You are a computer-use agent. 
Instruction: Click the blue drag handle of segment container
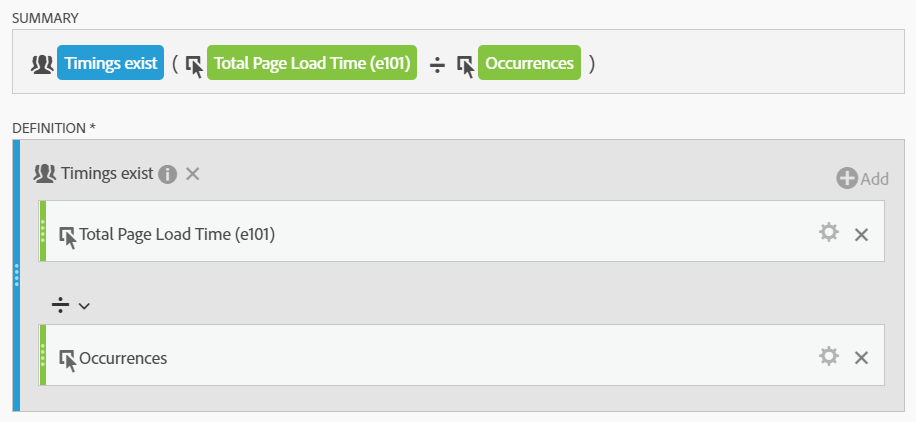(x=16, y=275)
